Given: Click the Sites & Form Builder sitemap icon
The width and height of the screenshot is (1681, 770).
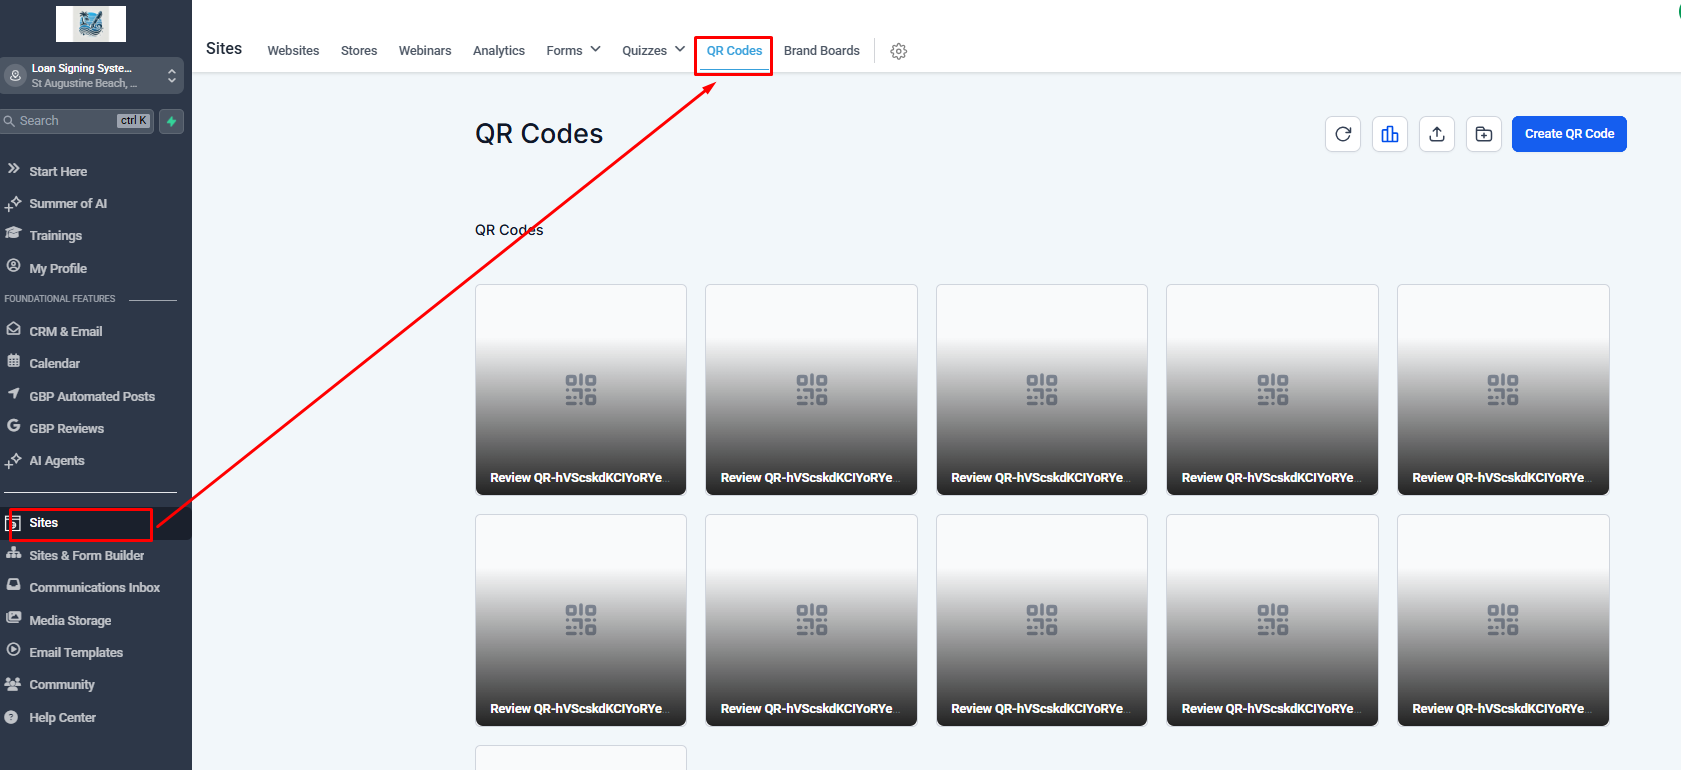Looking at the screenshot, I should click(x=13, y=553).
